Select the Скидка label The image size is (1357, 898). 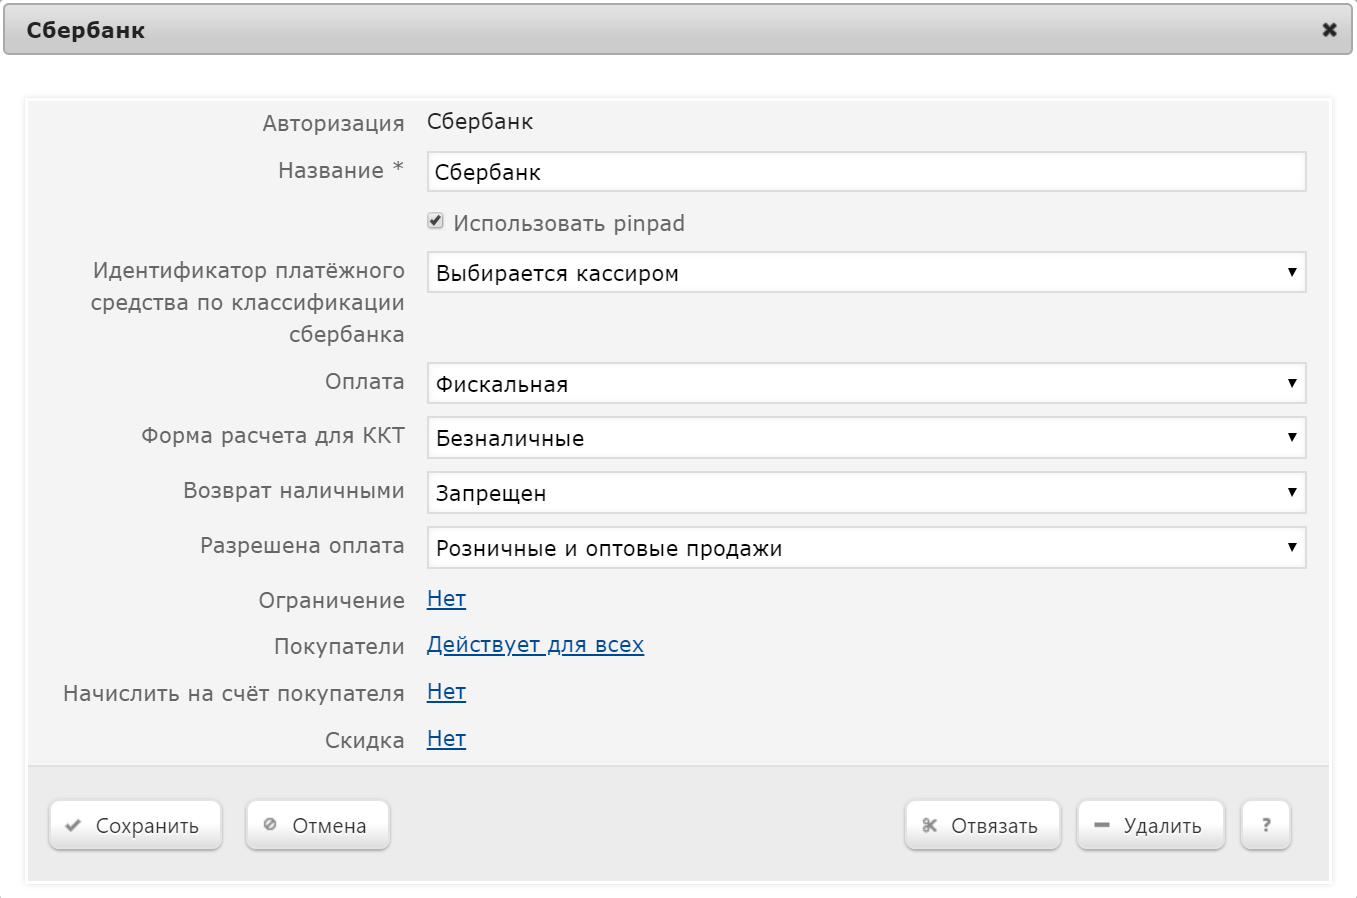365,741
